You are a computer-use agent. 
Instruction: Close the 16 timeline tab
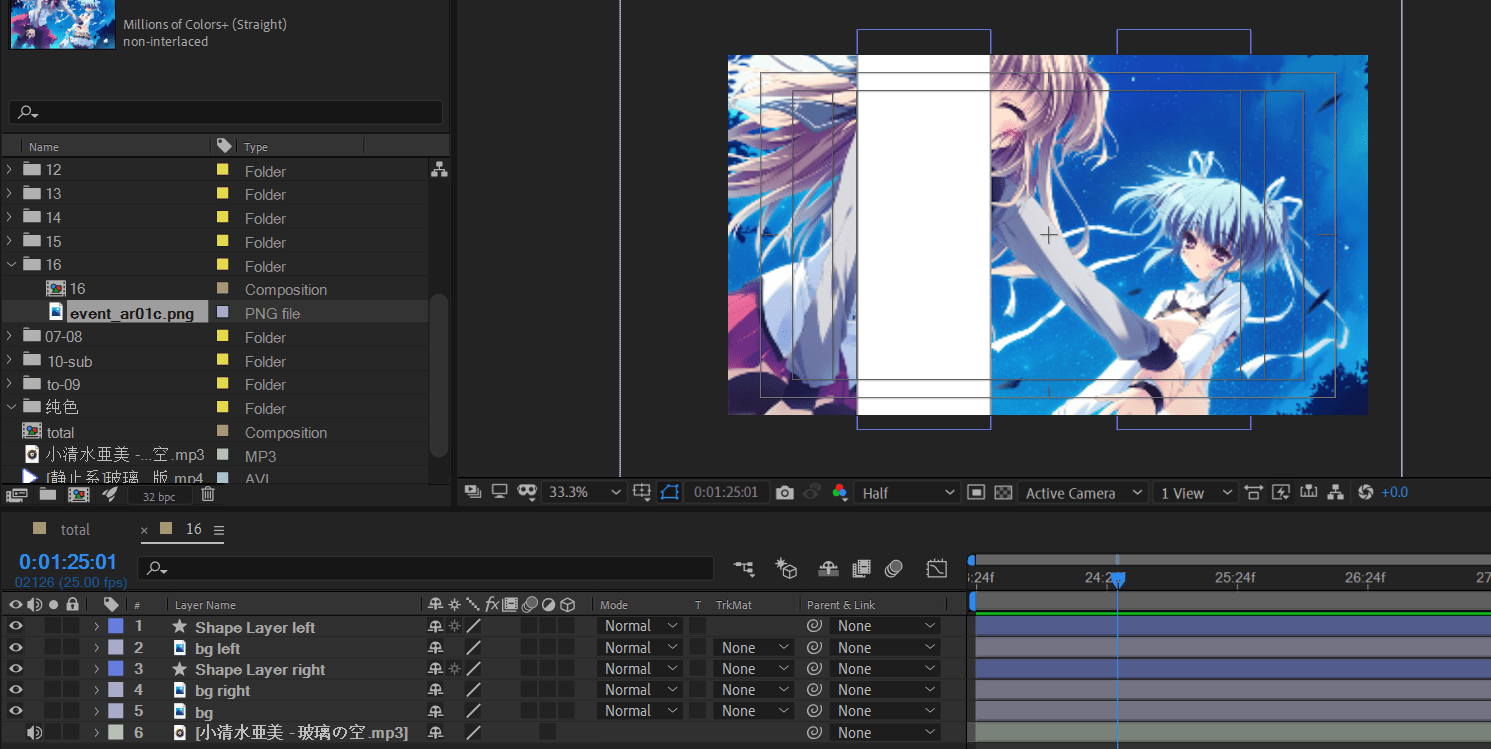(144, 530)
